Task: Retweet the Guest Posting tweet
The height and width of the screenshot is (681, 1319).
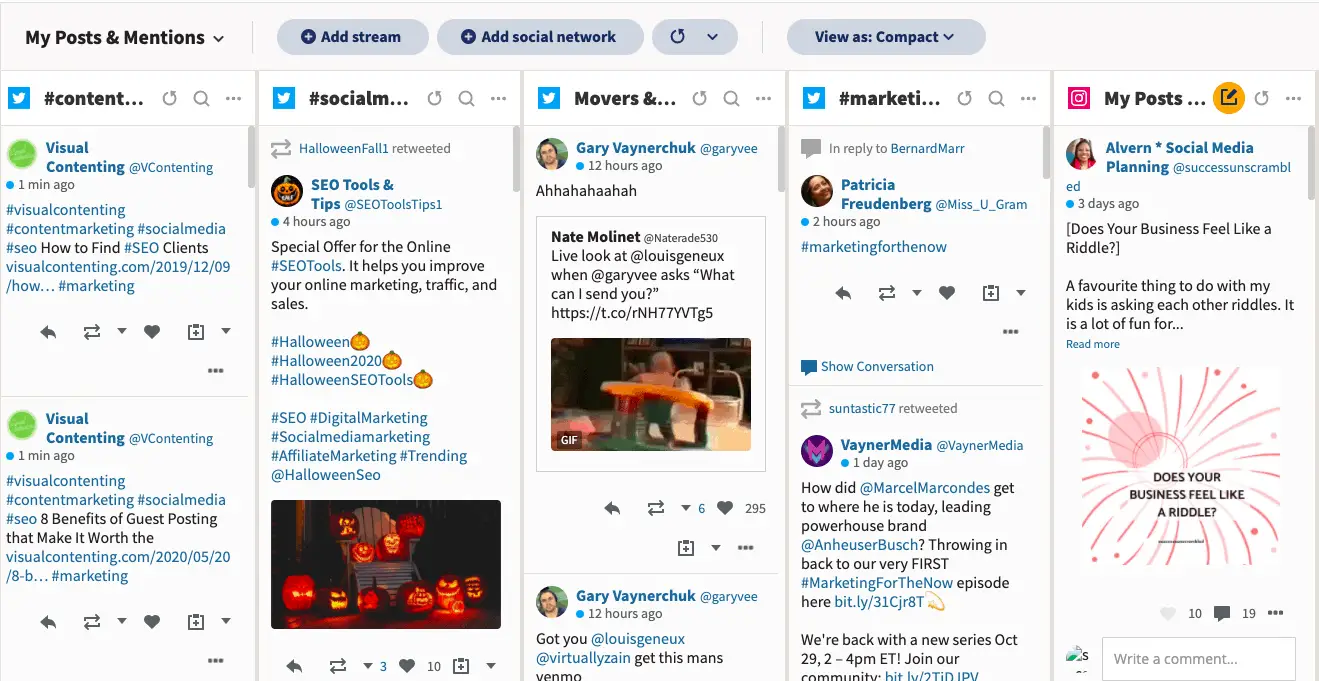Action: (x=92, y=622)
